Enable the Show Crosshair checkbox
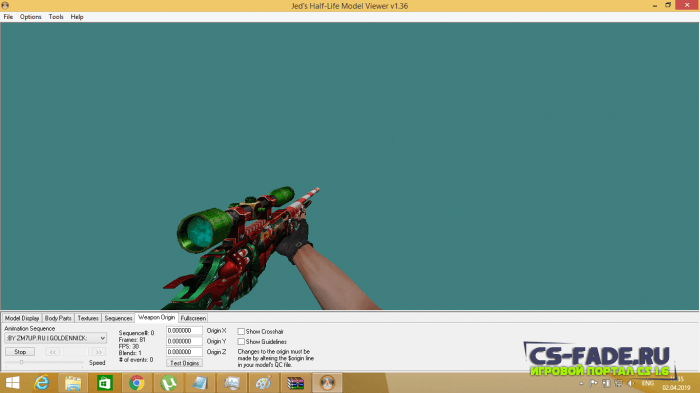This screenshot has height=393, width=700. (241, 331)
